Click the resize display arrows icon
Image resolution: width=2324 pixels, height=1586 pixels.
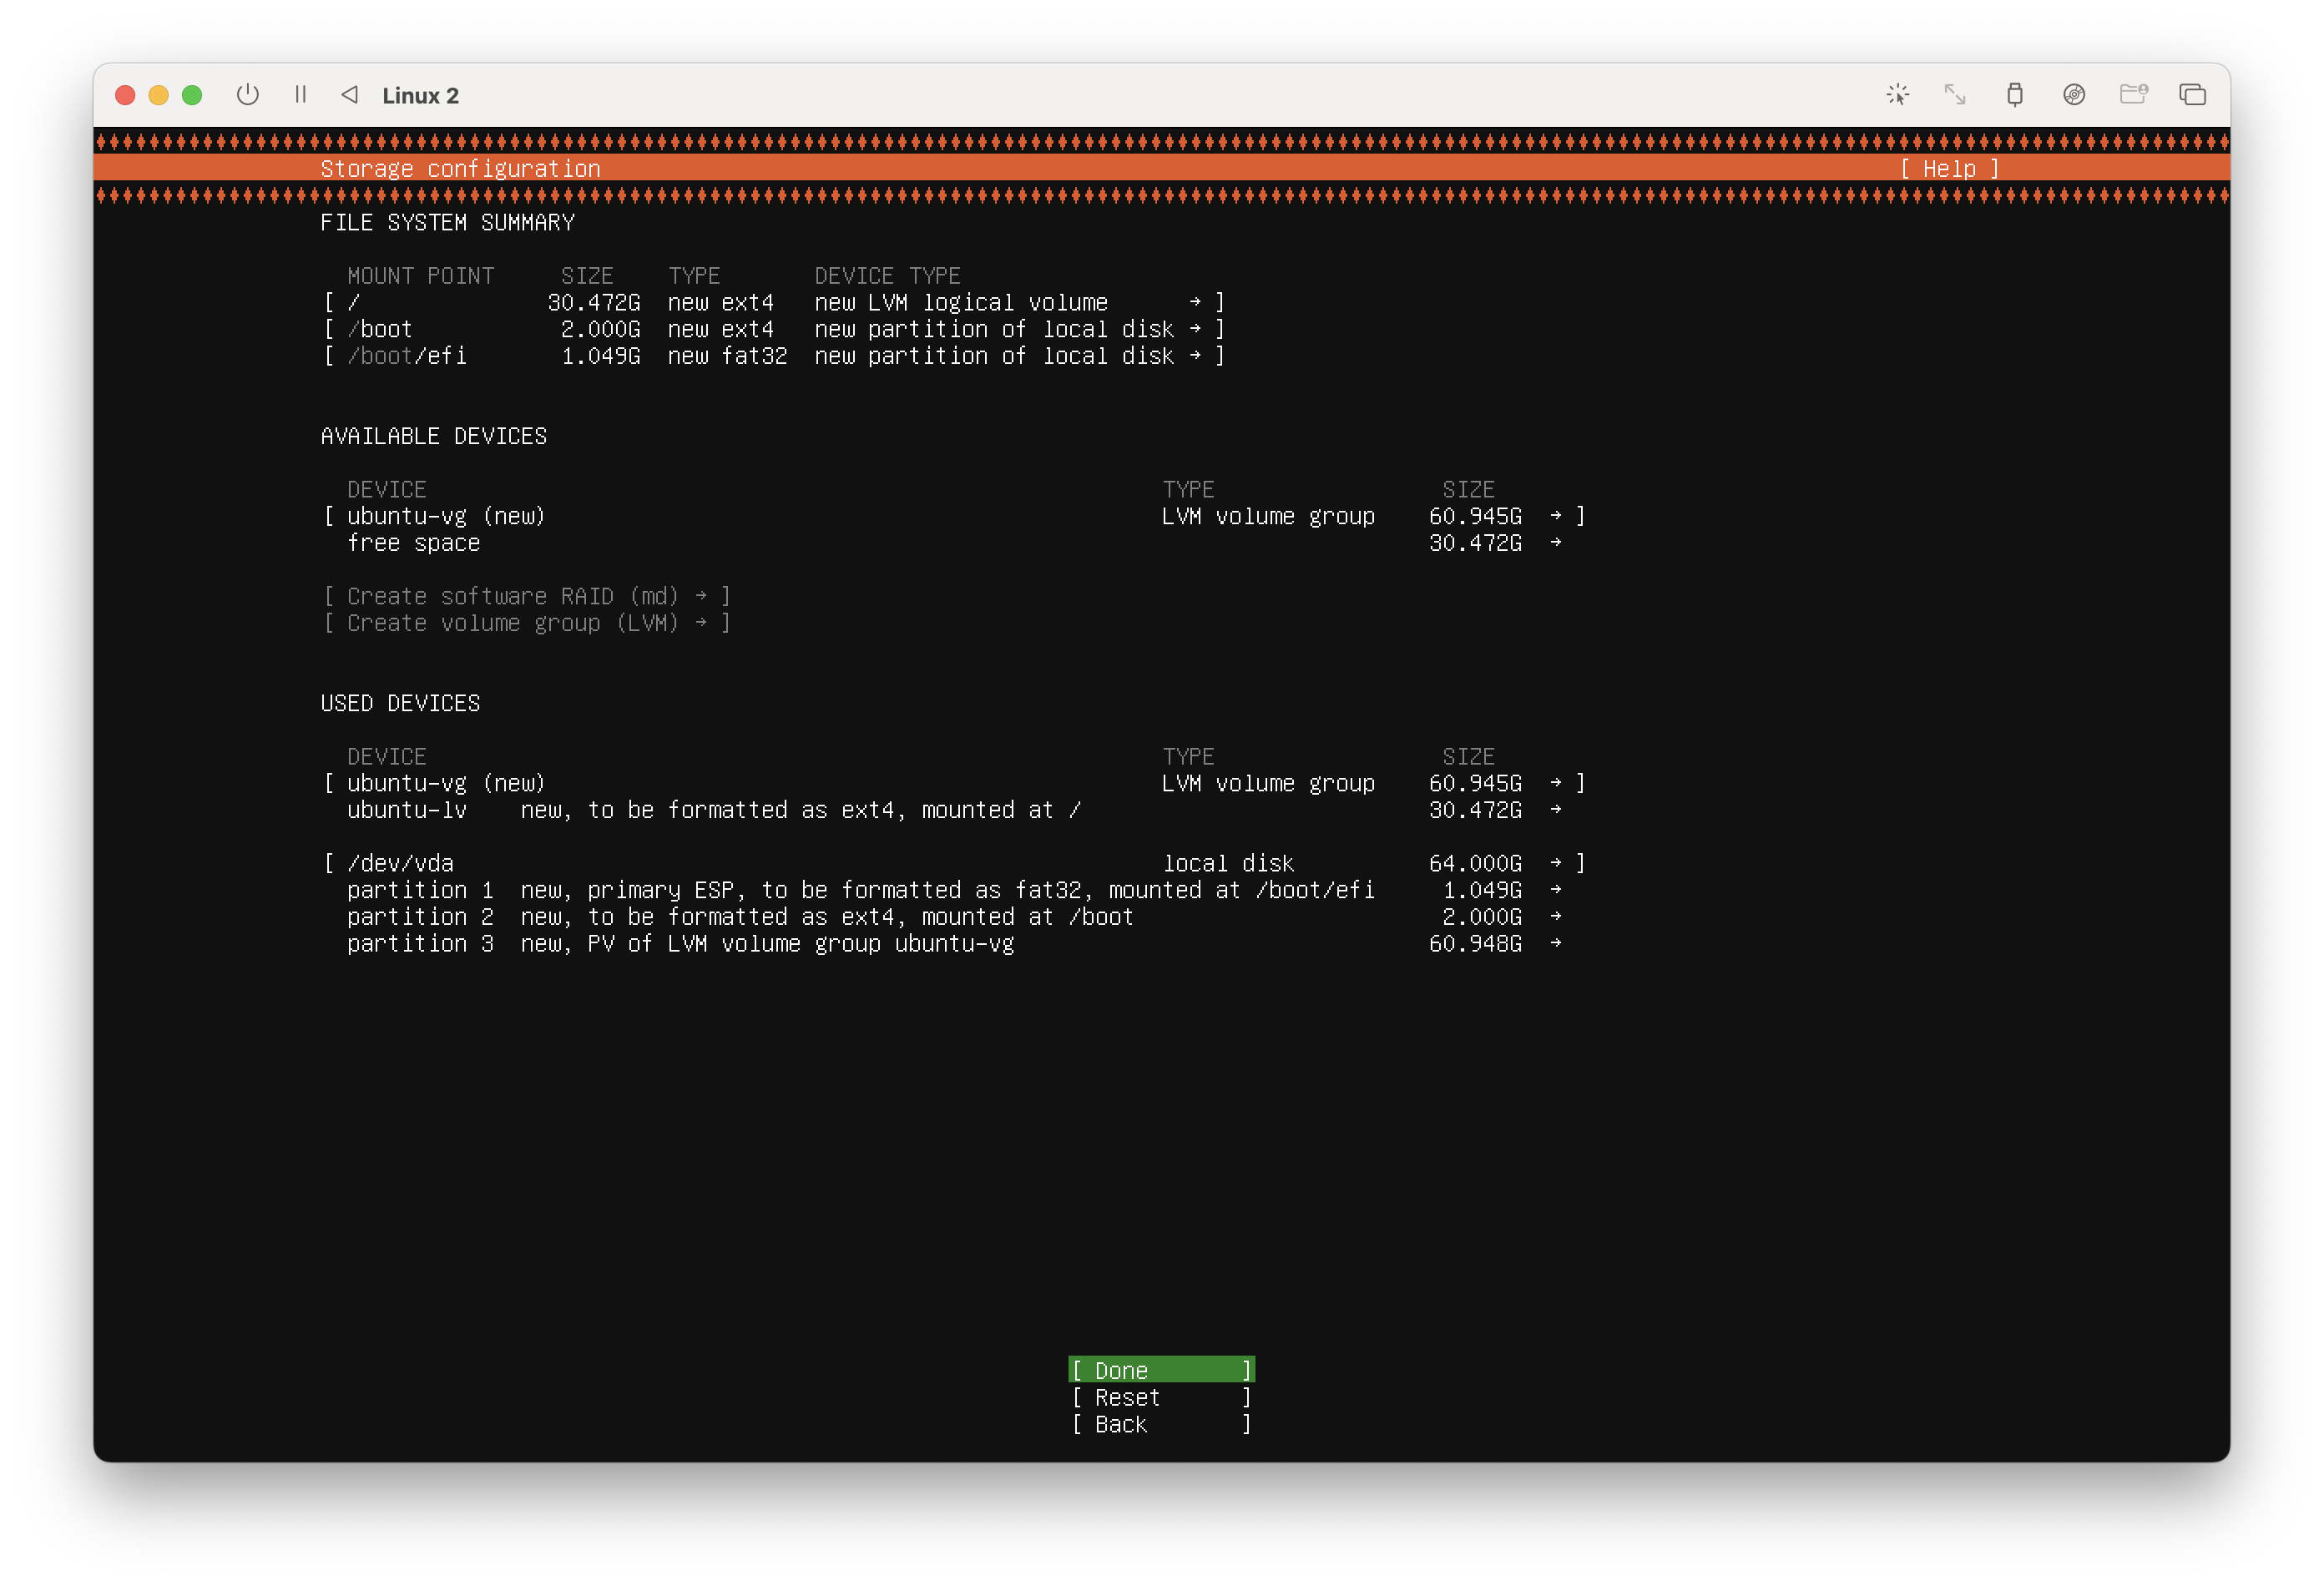[1955, 95]
